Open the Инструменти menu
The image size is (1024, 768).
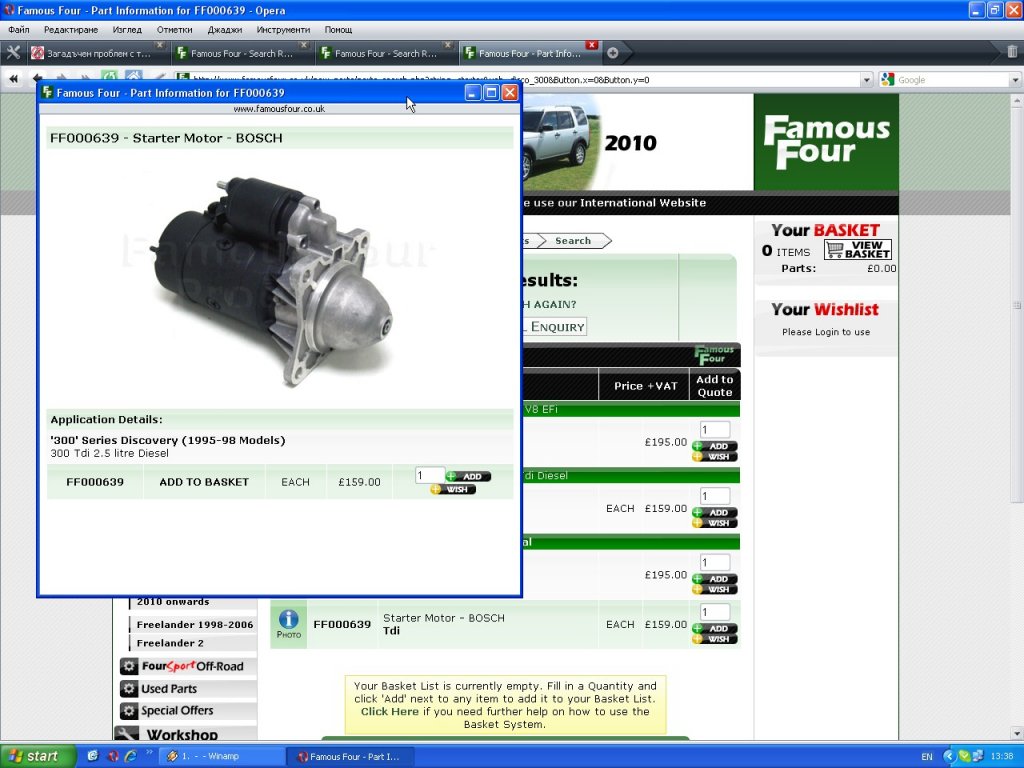coord(283,29)
